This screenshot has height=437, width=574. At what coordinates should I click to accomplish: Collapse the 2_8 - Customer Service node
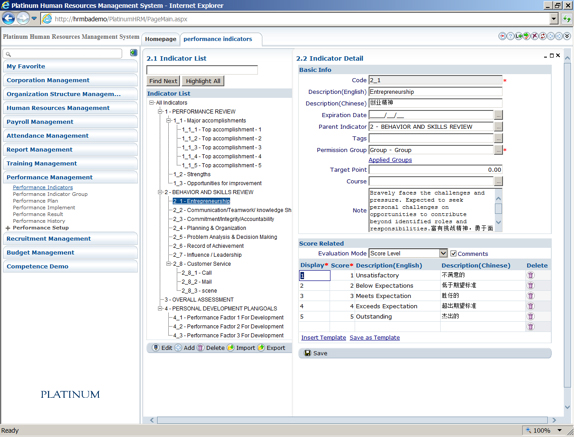tap(169, 264)
